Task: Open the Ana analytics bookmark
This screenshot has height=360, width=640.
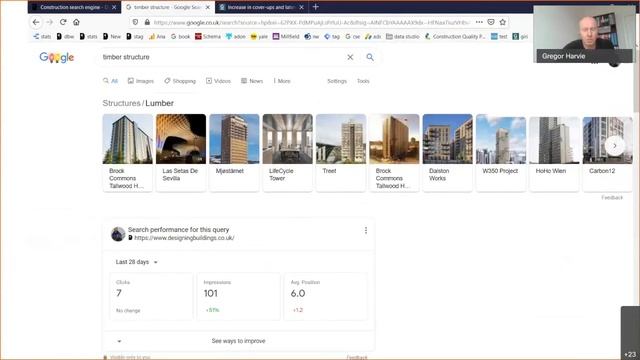Action: tap(157, 36)
